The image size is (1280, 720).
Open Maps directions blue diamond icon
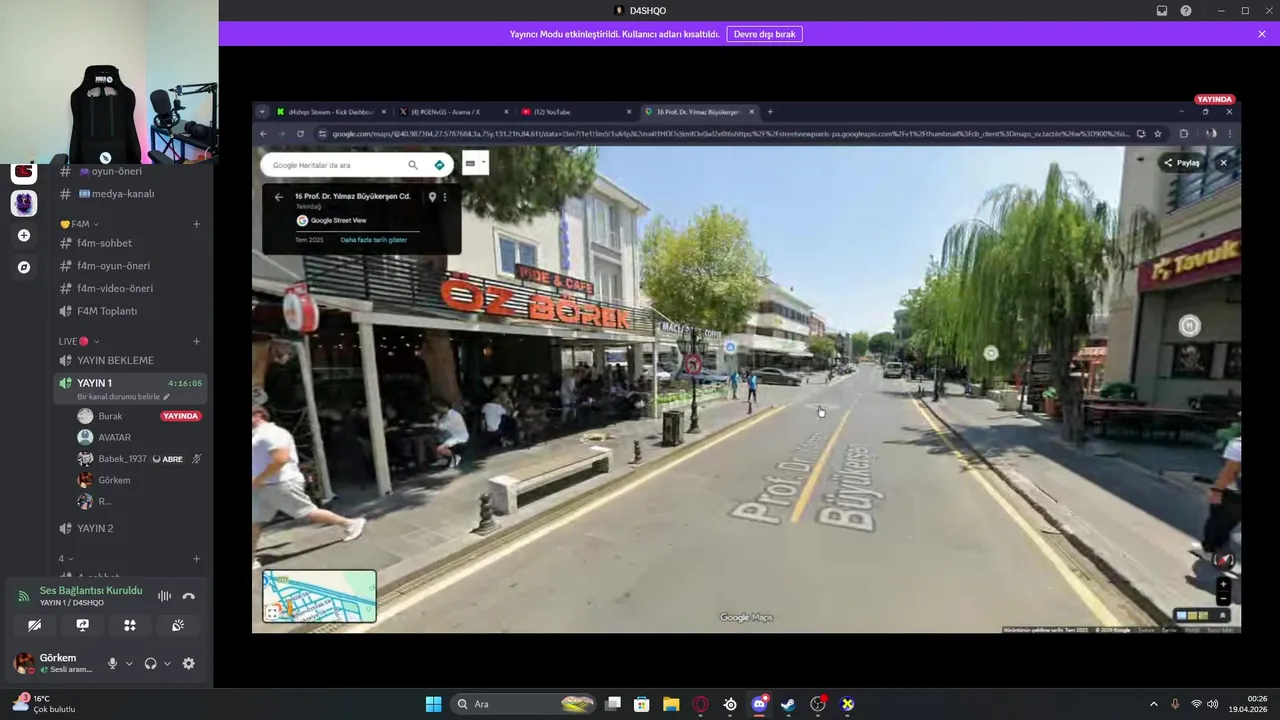tap(439, 165)
